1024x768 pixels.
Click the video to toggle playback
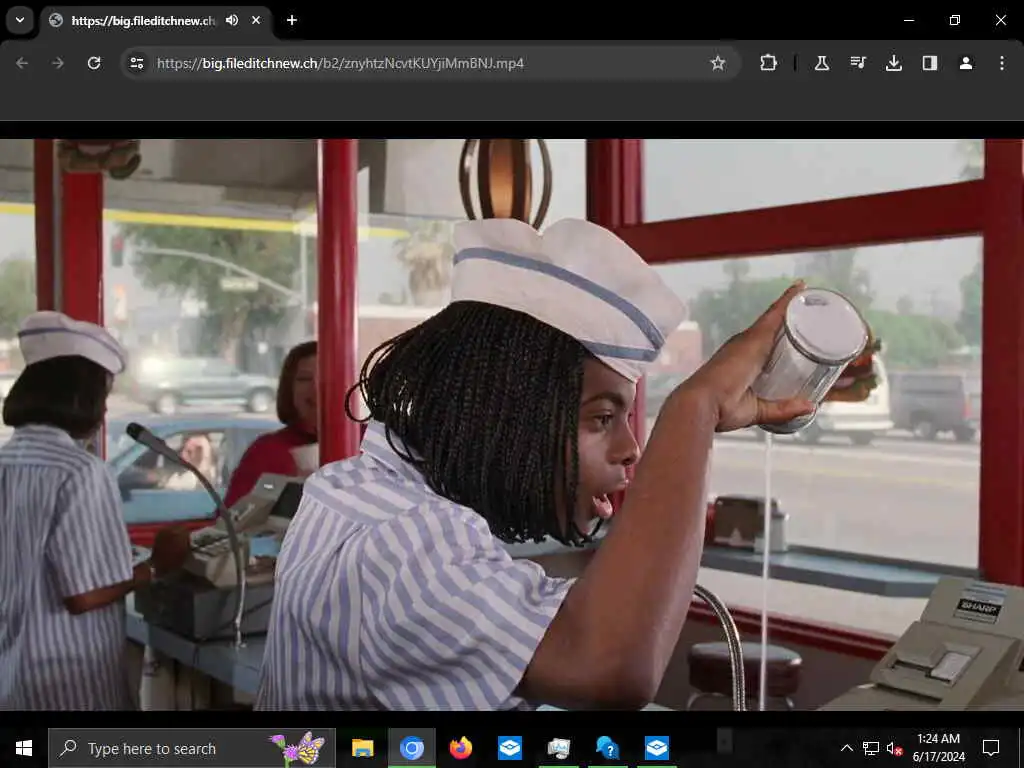[512, 424]
